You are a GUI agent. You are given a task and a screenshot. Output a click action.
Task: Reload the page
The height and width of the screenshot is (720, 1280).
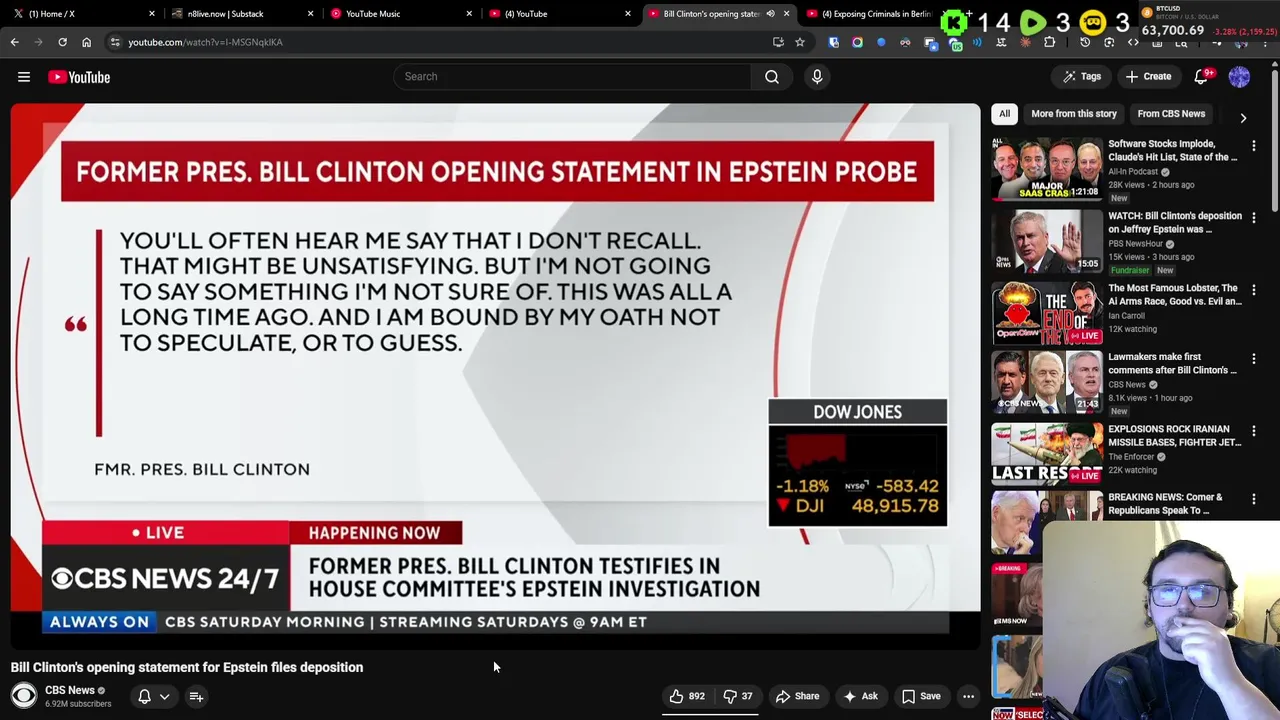tap(62, 42)
